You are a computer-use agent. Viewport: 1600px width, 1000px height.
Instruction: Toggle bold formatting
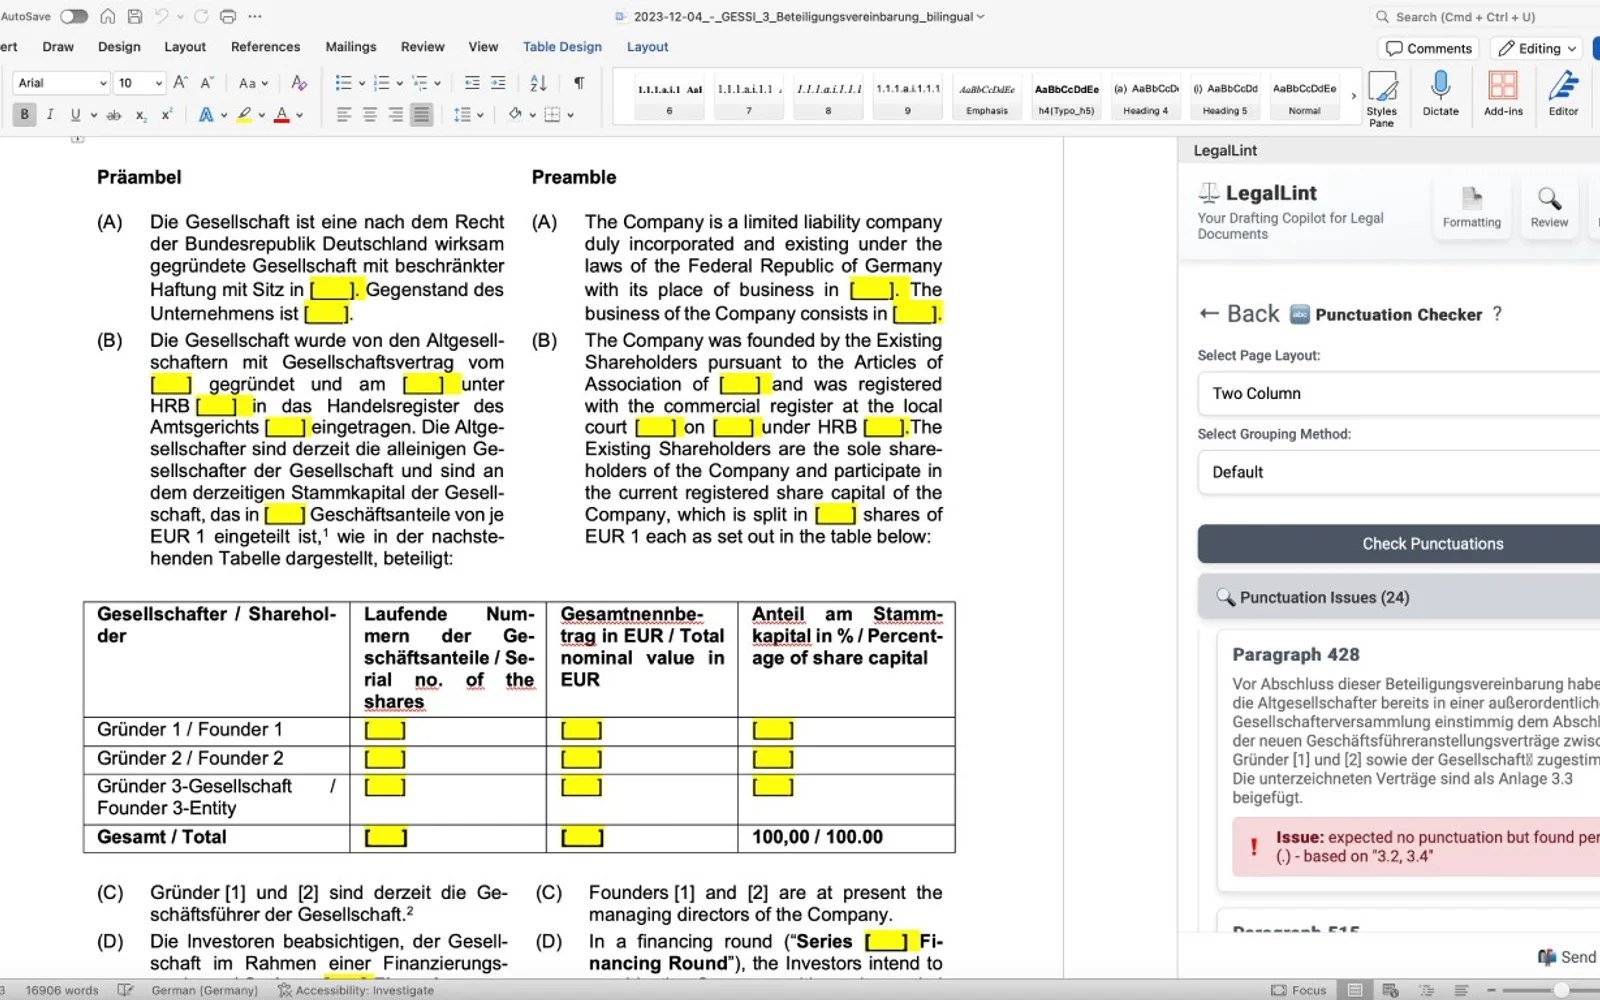coord(24,115)
